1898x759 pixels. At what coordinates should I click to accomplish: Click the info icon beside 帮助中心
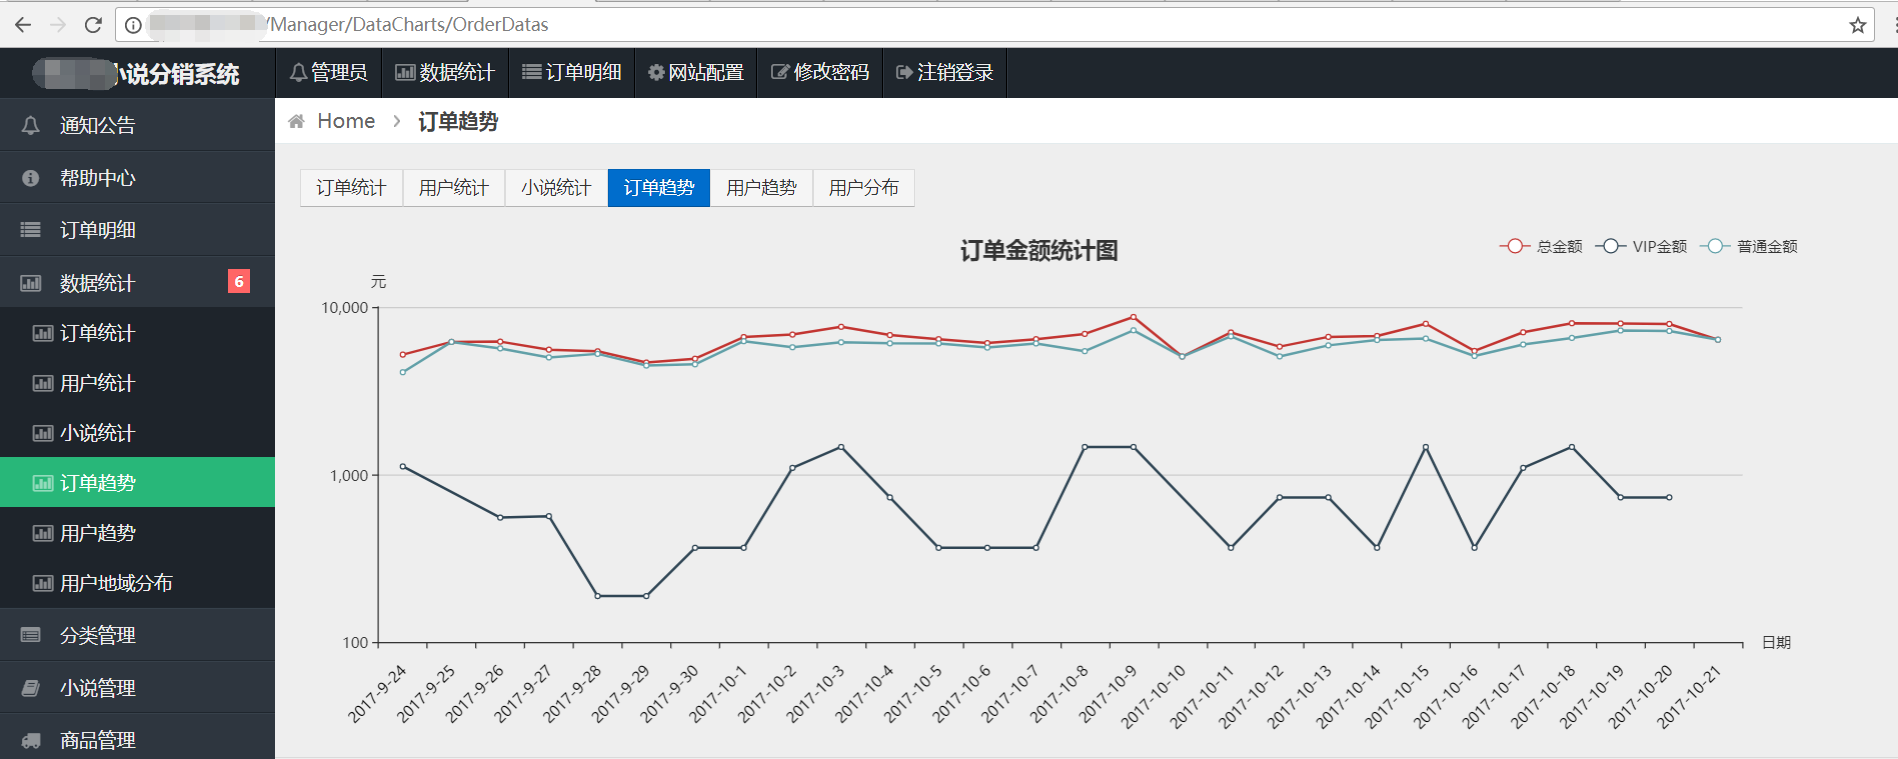pyautogui.click(x=31, y=178)
